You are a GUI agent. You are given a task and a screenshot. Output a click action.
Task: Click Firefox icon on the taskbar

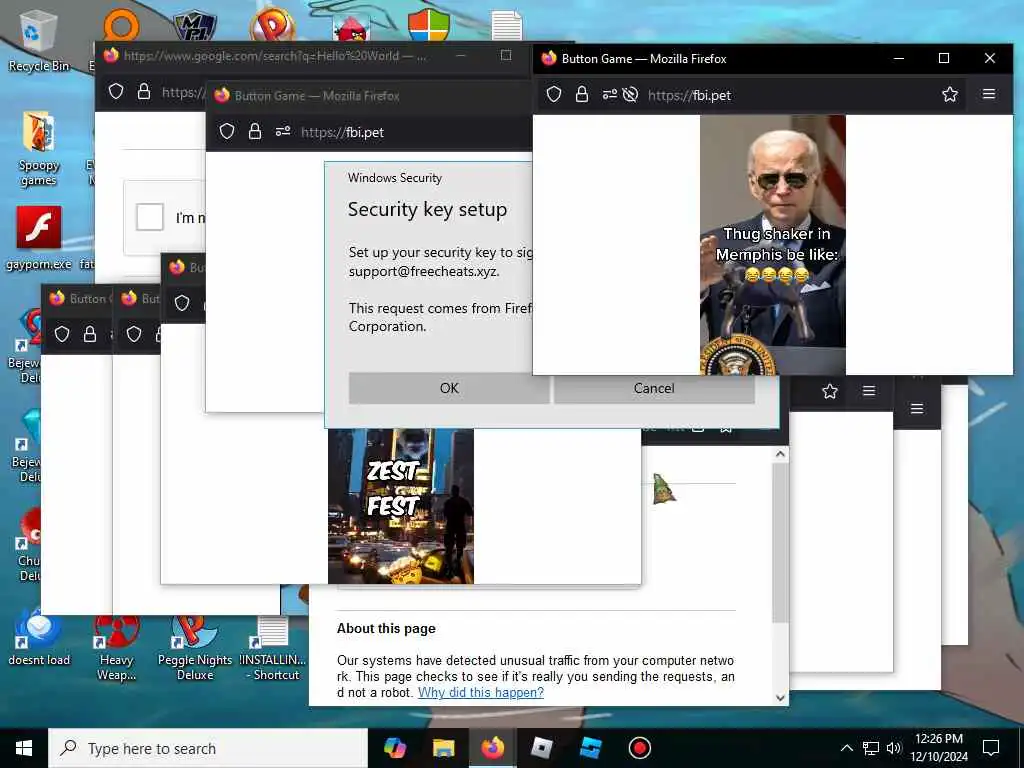[492, 748]
